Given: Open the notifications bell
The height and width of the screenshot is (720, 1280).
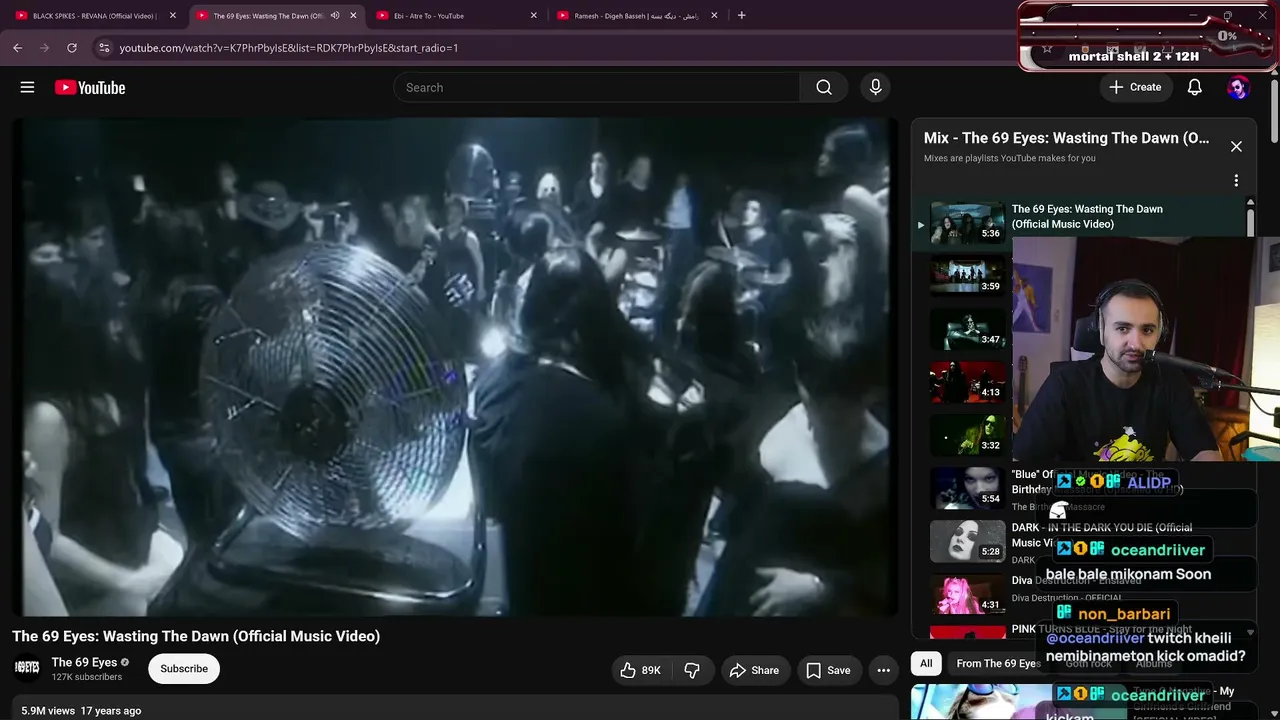Looking at the screenshot, I should coord(1194,87).
